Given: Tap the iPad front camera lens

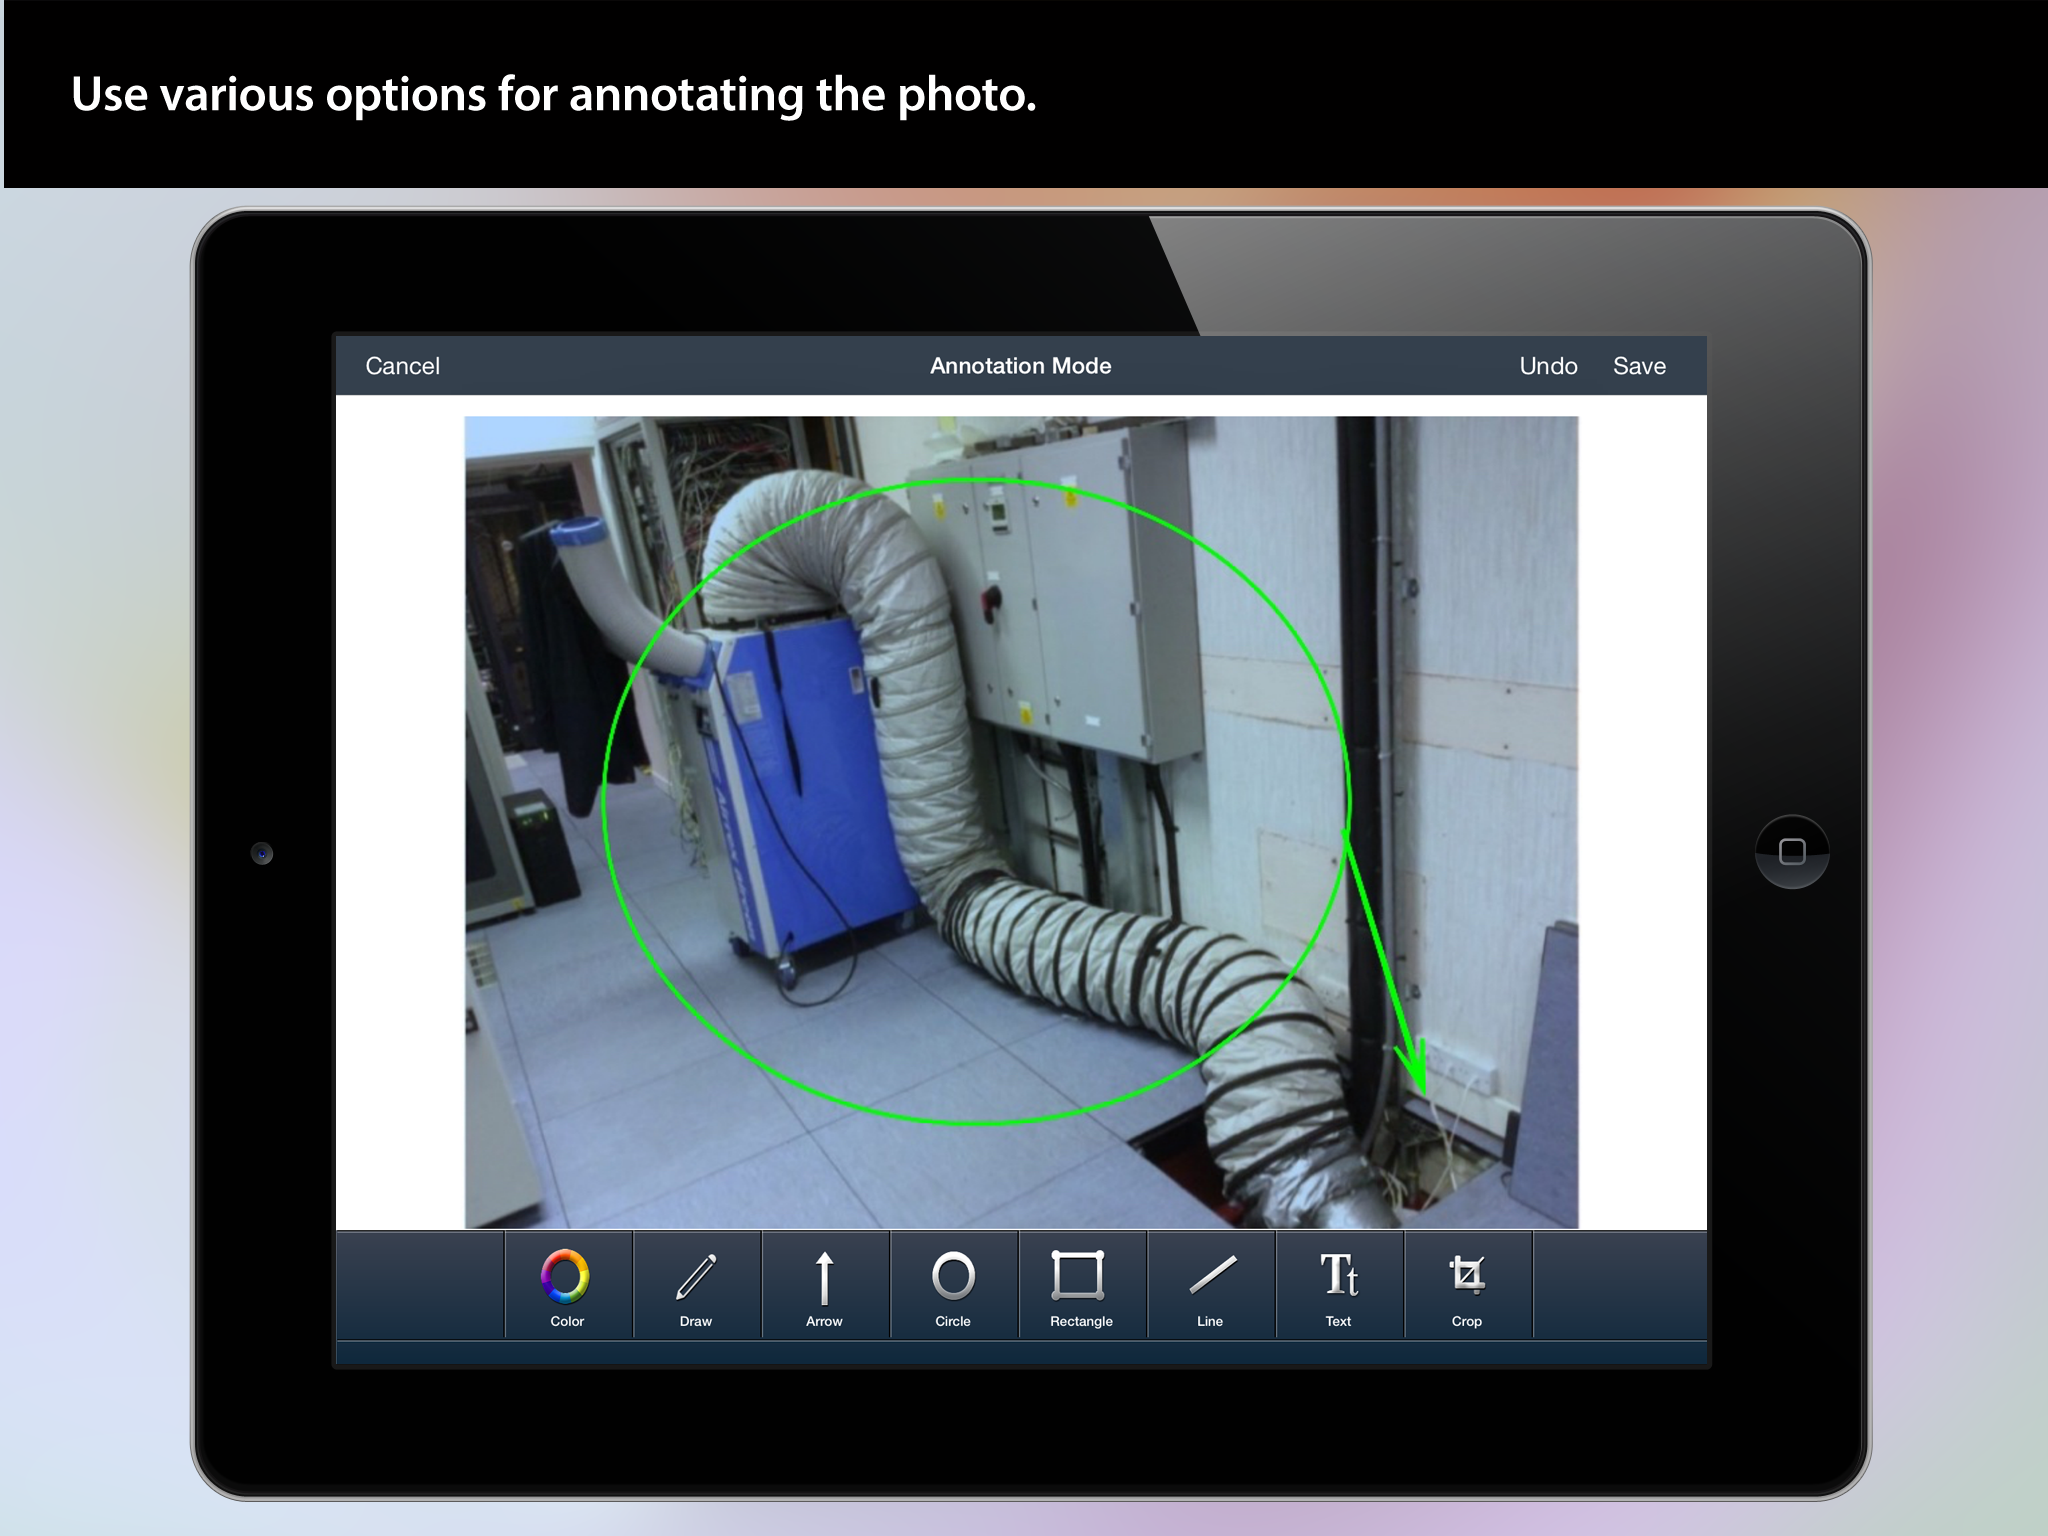Looking at the screenshot, I should tap(262, 853).
